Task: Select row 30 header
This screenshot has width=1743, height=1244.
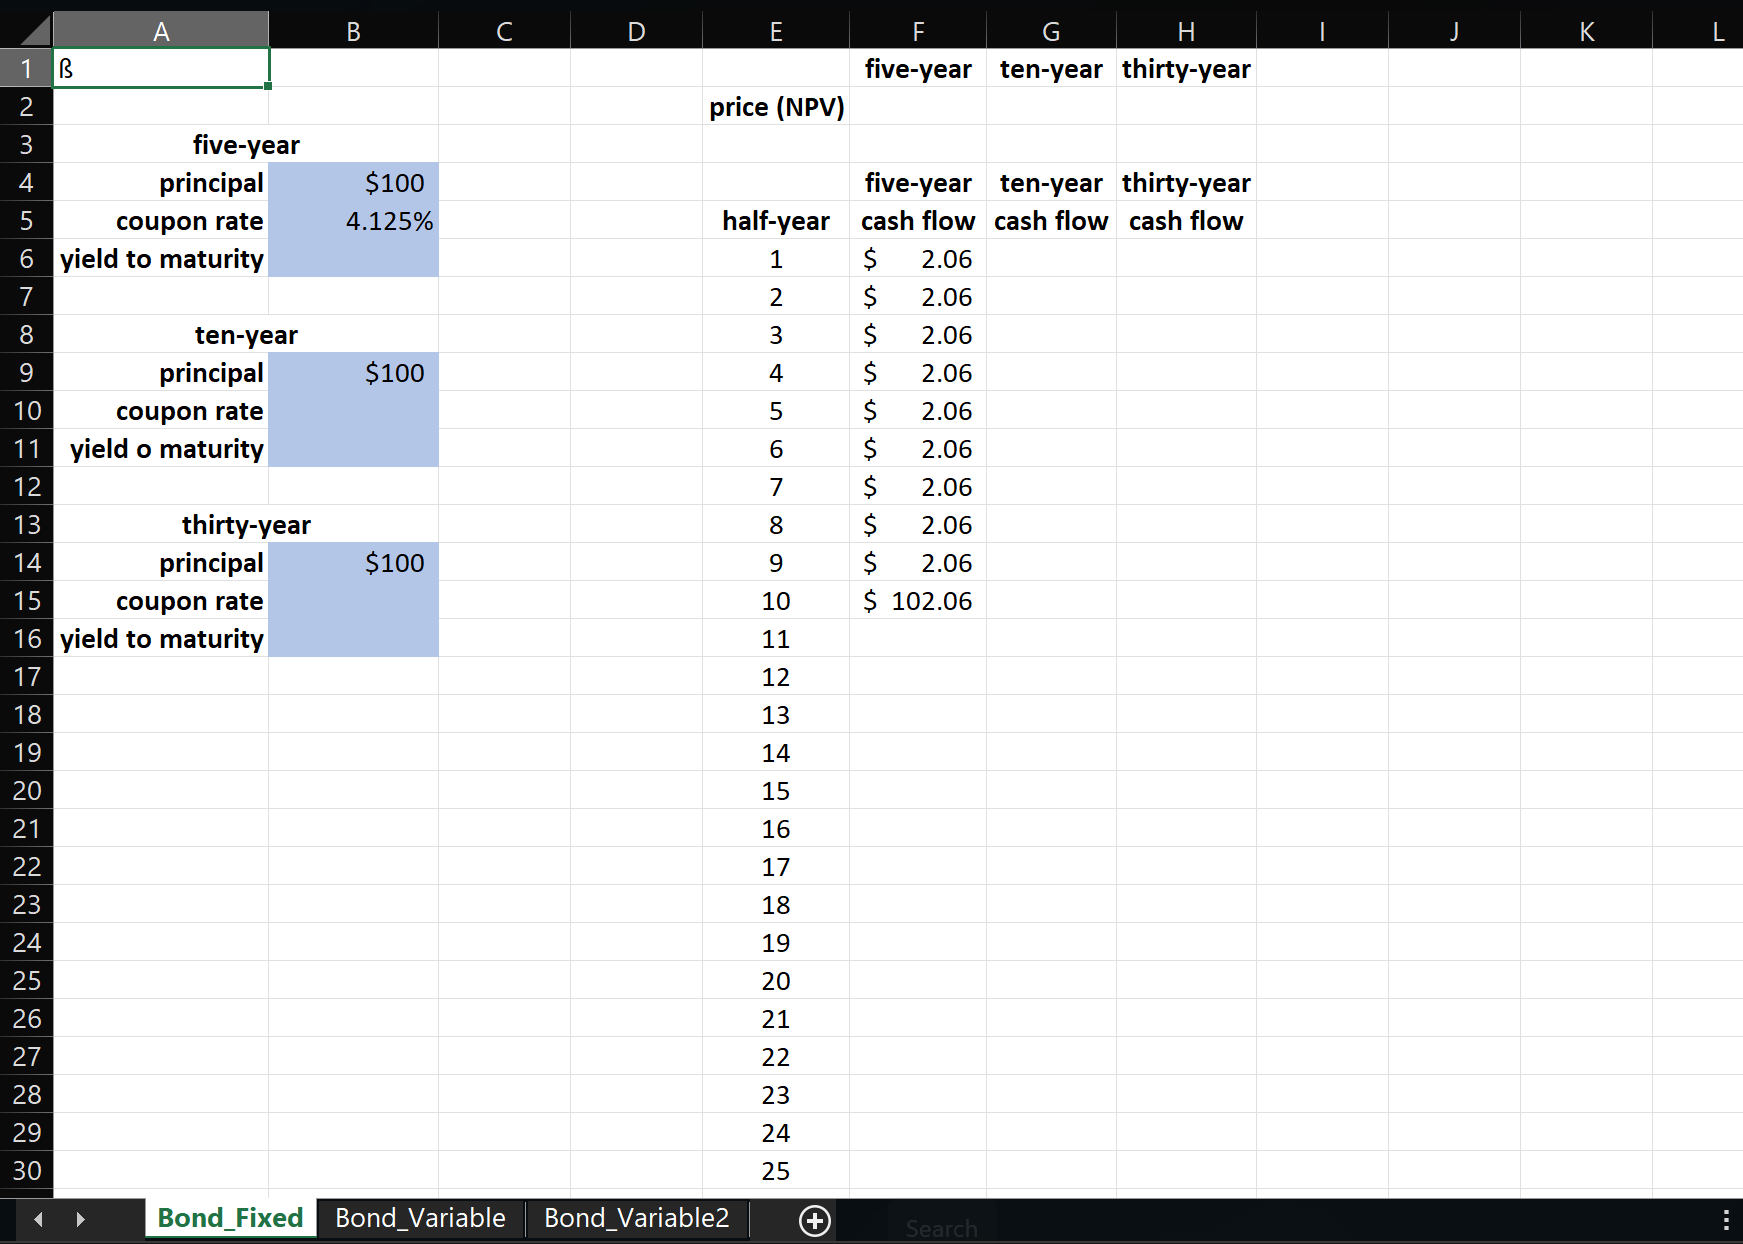Action: (x=26, y=1171)
